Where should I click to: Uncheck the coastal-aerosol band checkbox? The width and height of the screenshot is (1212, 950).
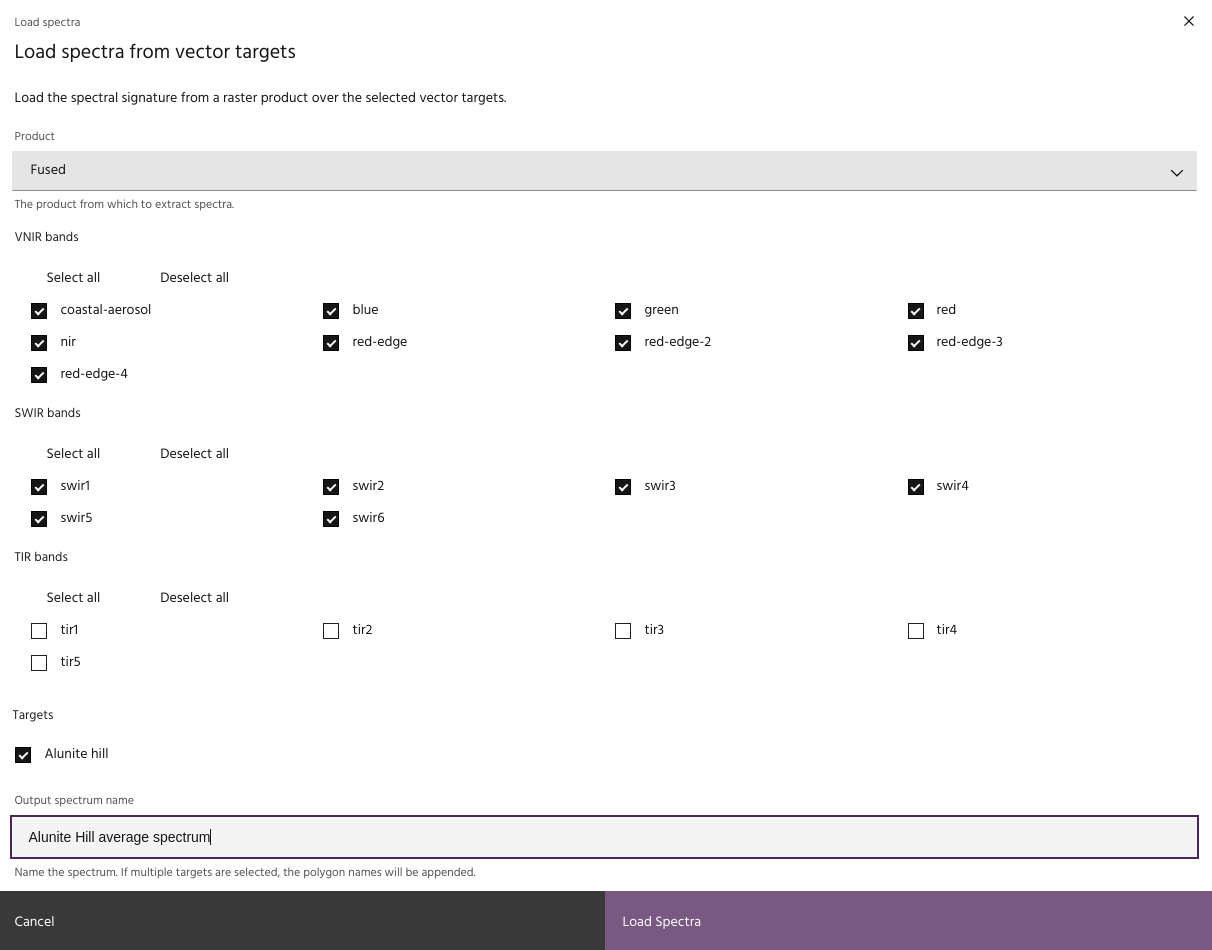click(39, 311)
